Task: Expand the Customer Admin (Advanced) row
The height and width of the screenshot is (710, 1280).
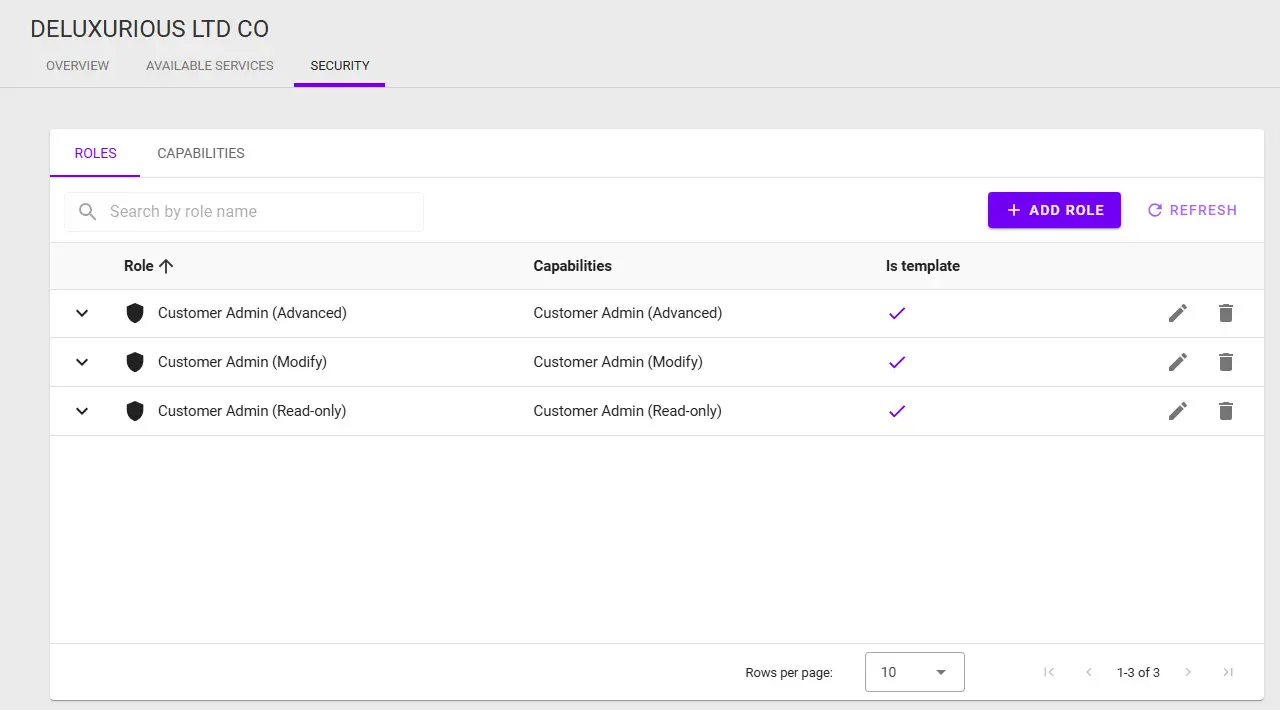Action: tap(82, 313)
